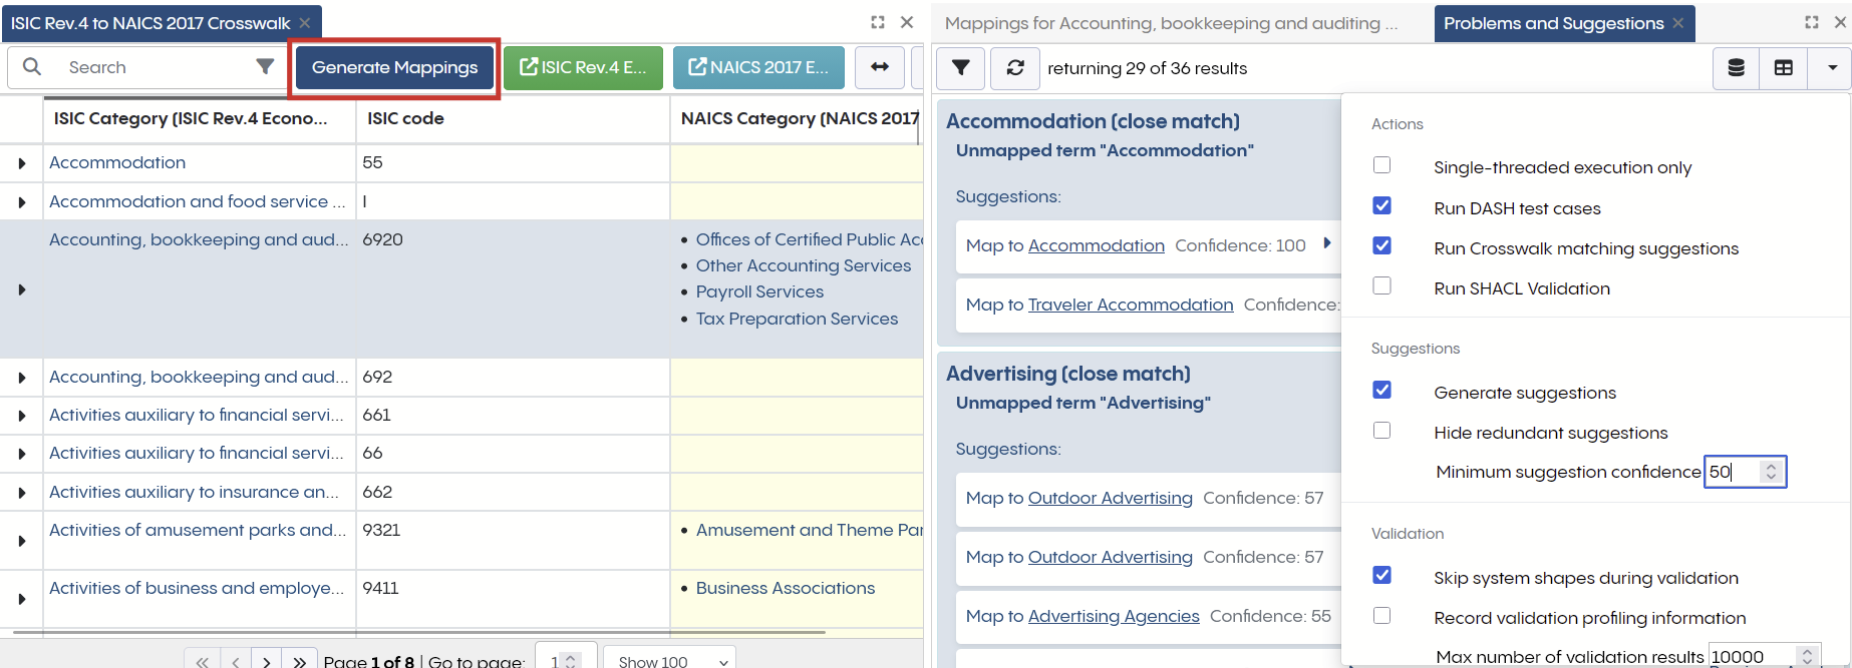Go to the next page

click(266, 661)
